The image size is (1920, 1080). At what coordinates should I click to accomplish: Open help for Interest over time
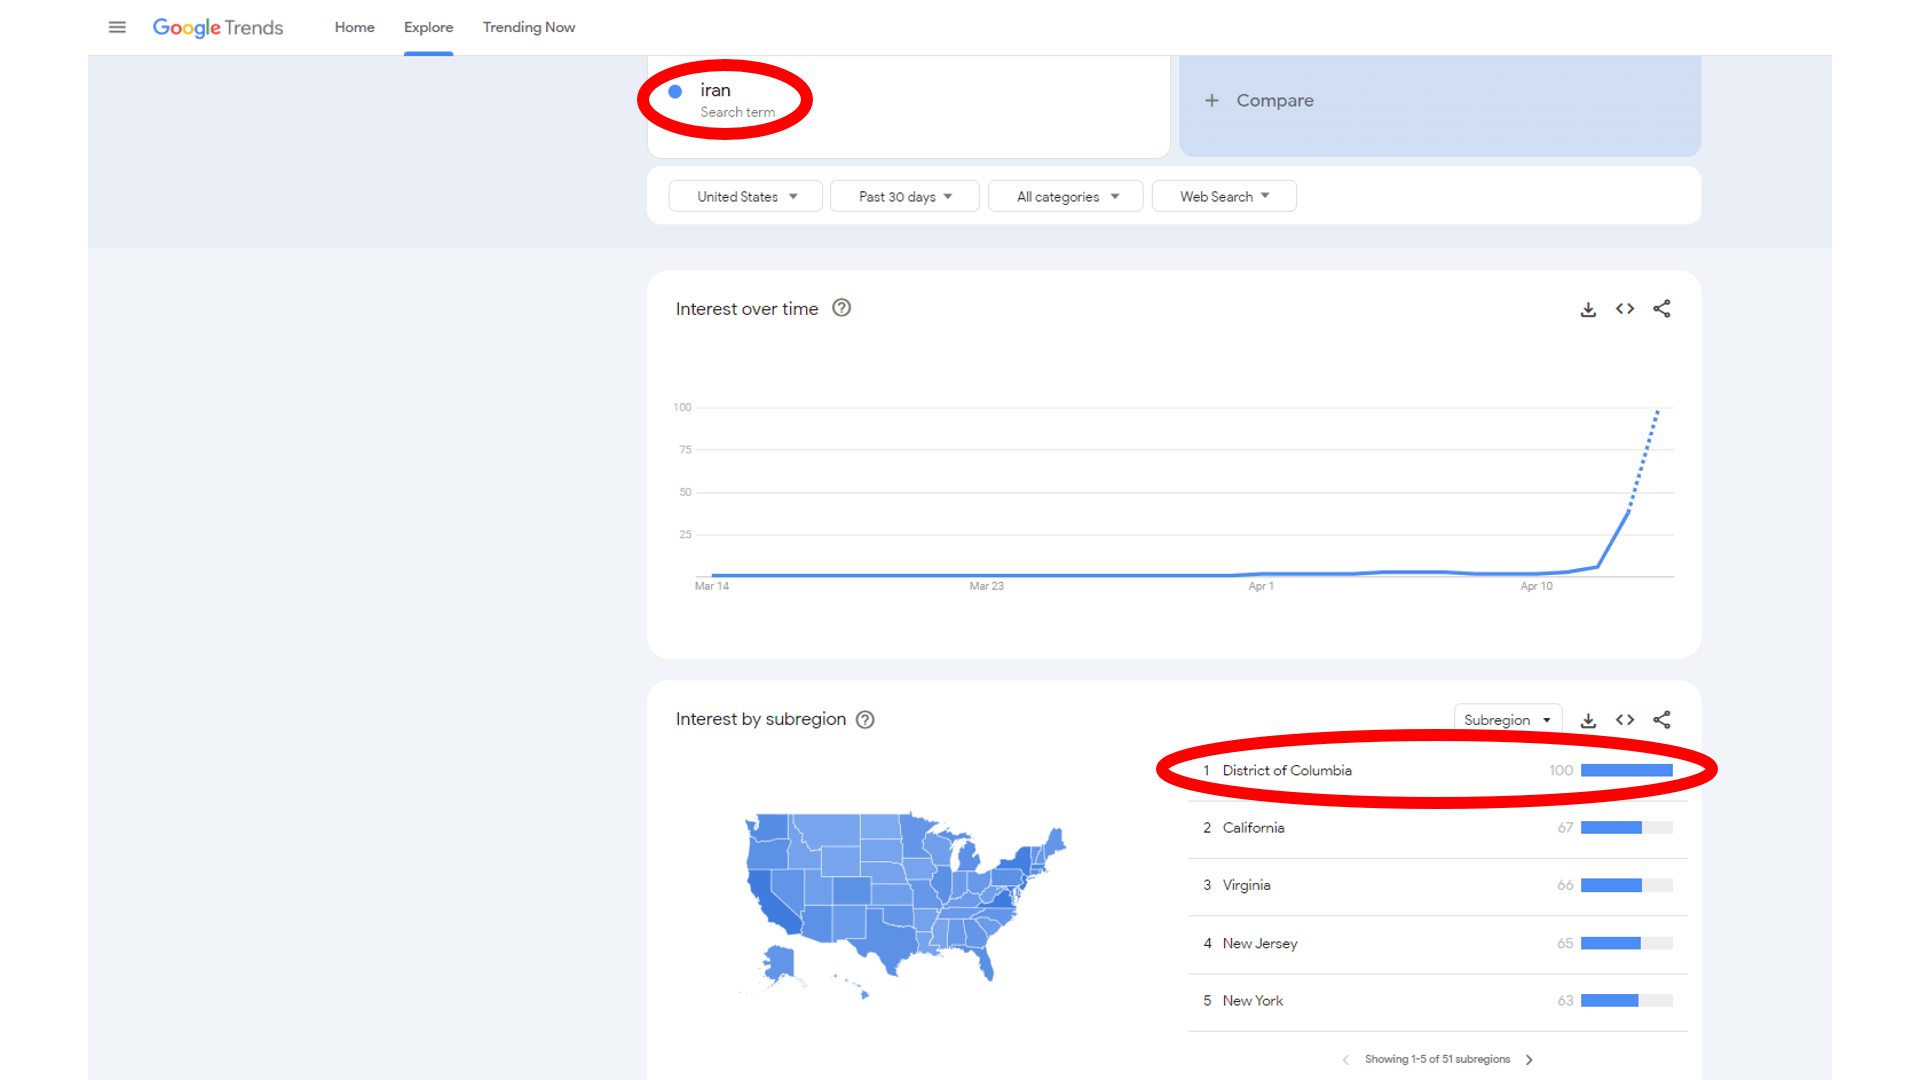(842, 308)
